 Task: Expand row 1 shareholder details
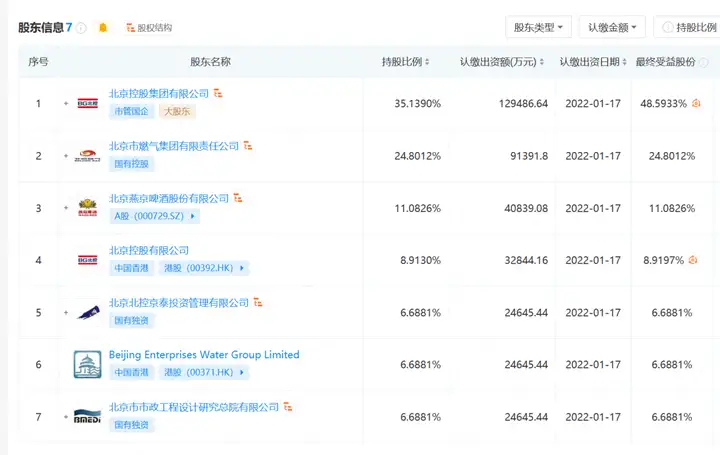click(66, 103)
